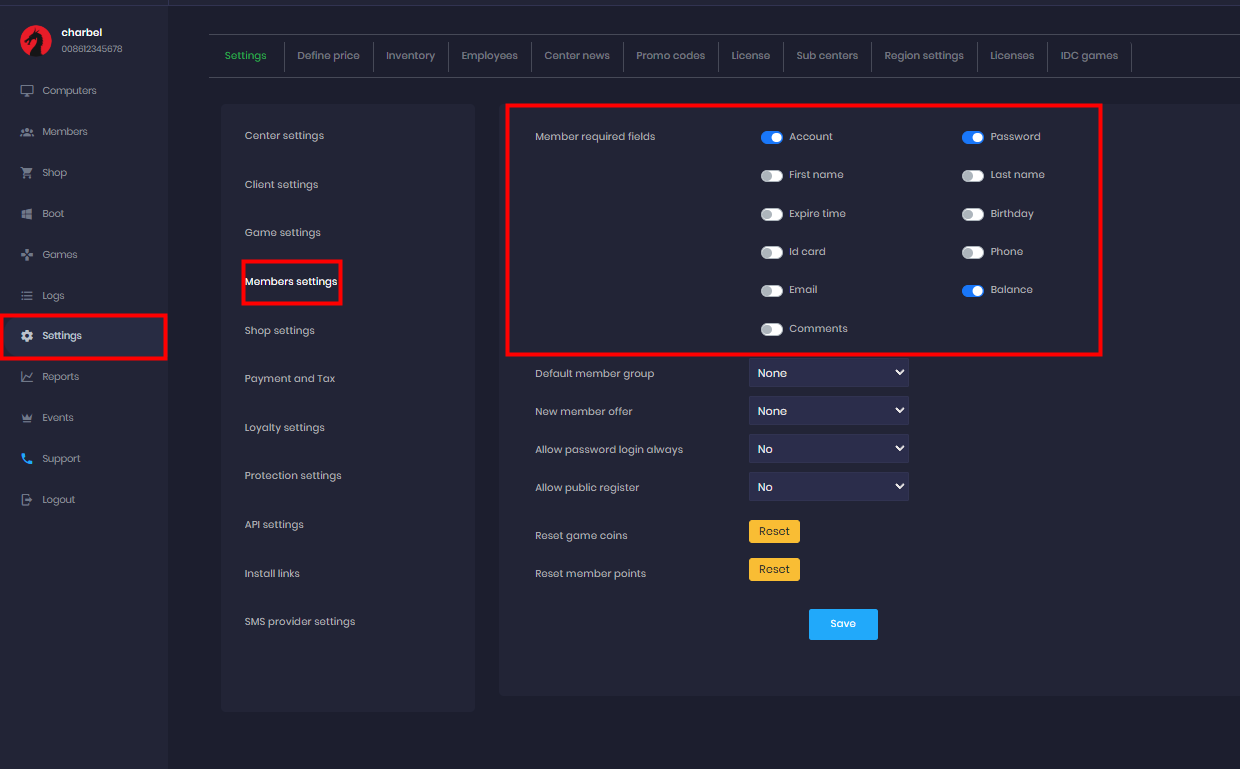Click the blue Save button
The width and height of the screenshot is (1240, 769).
coord(843,624)
